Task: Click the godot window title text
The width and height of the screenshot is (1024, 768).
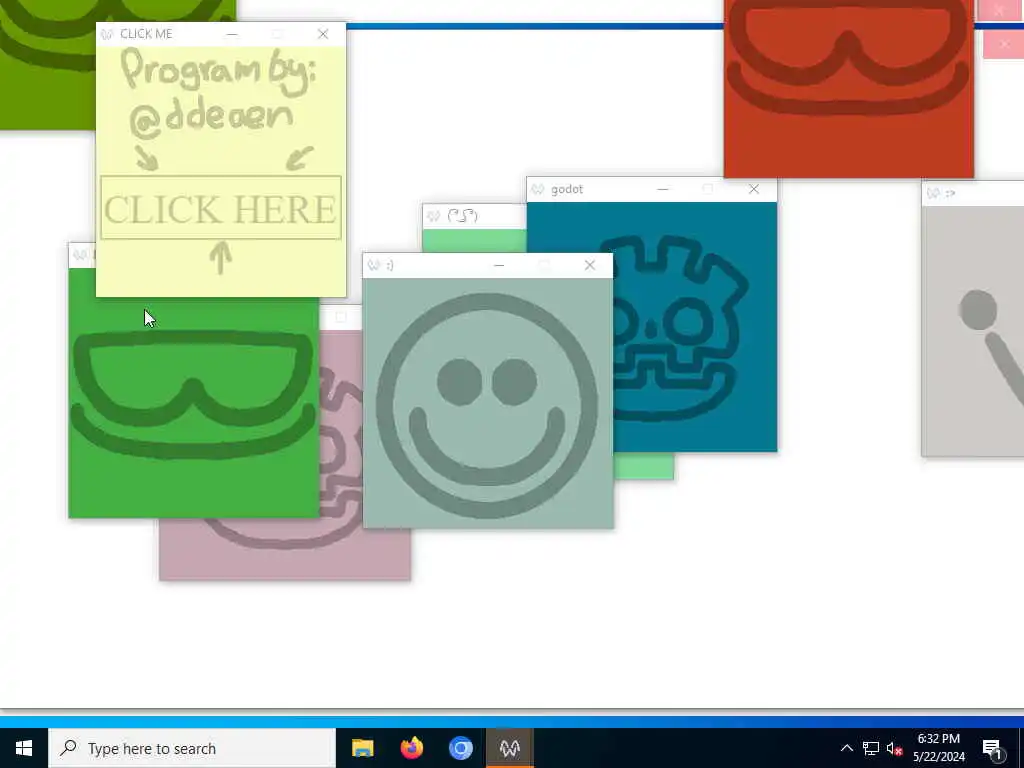Action: point(567,189)
